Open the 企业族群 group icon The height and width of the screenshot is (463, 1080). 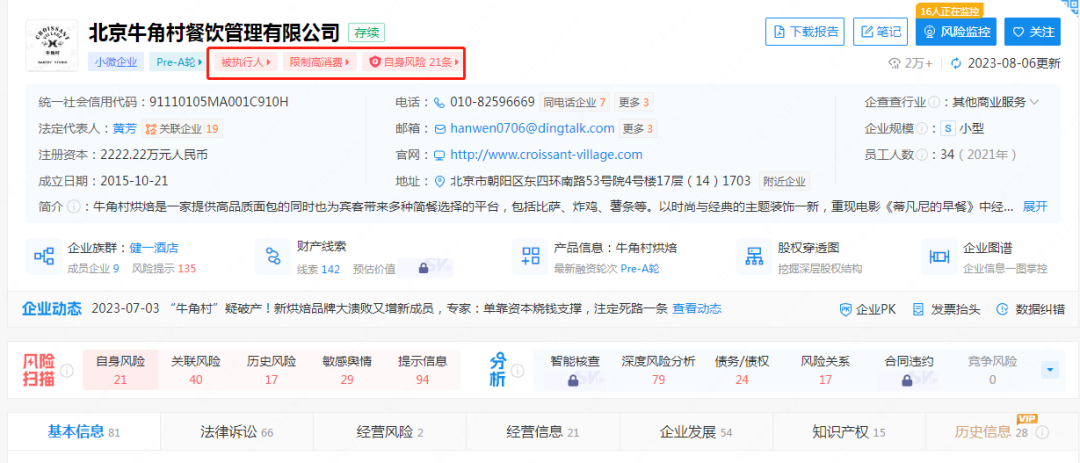pyautogui.click(x=44, y=257)
